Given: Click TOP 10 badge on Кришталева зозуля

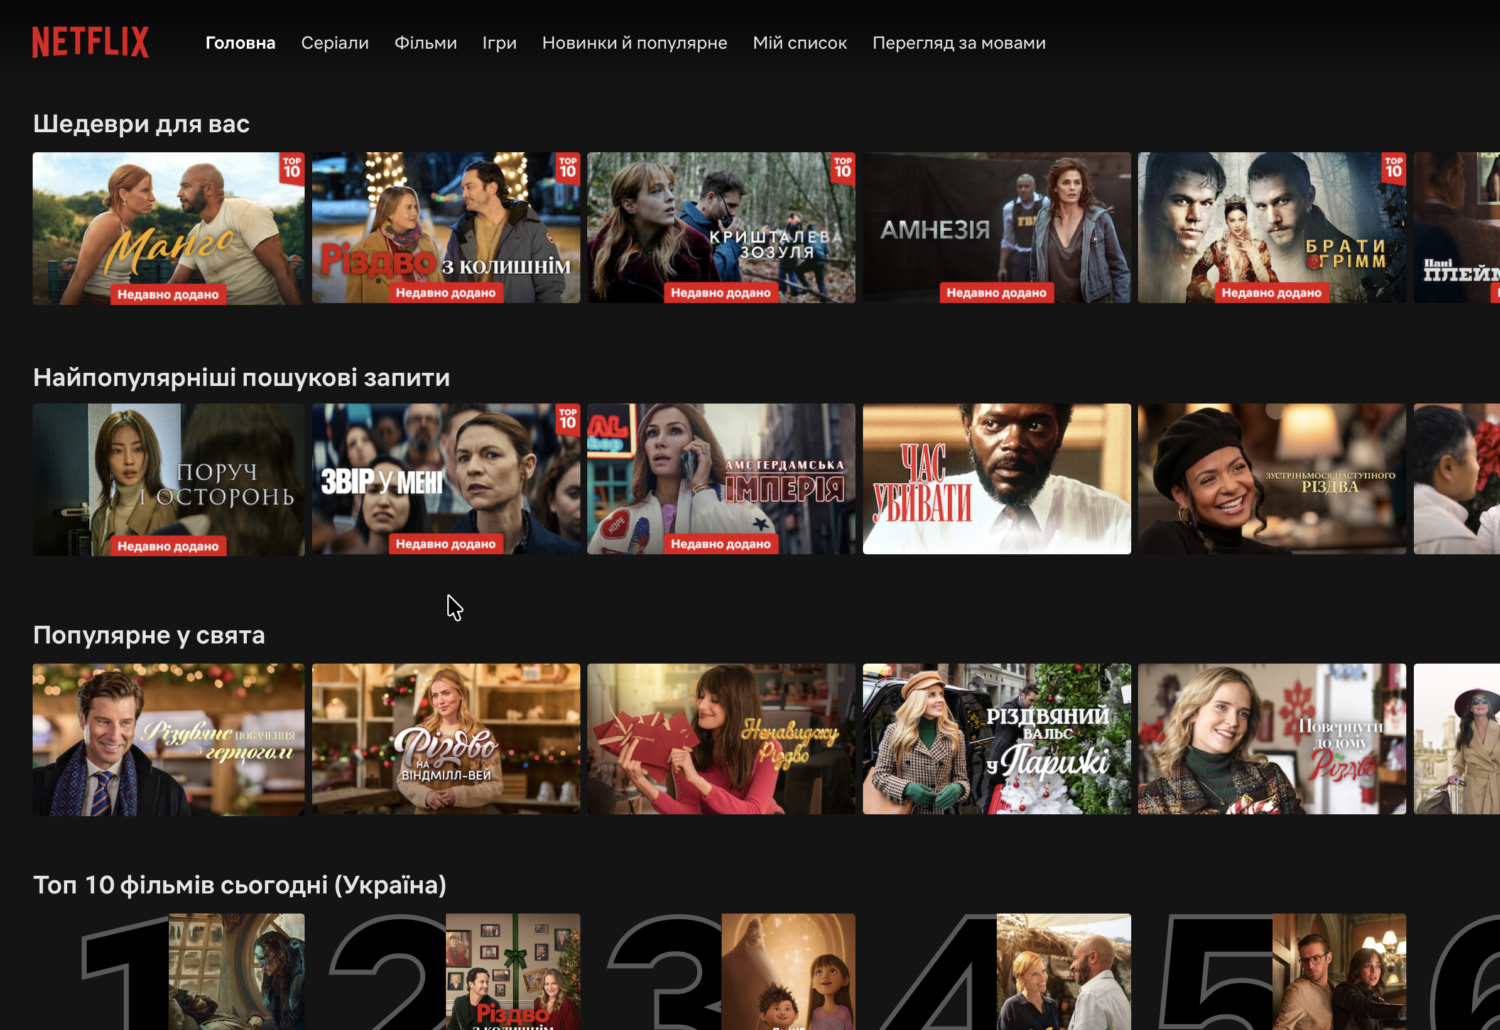Looking at the screenshot, I should pos(843,167).
